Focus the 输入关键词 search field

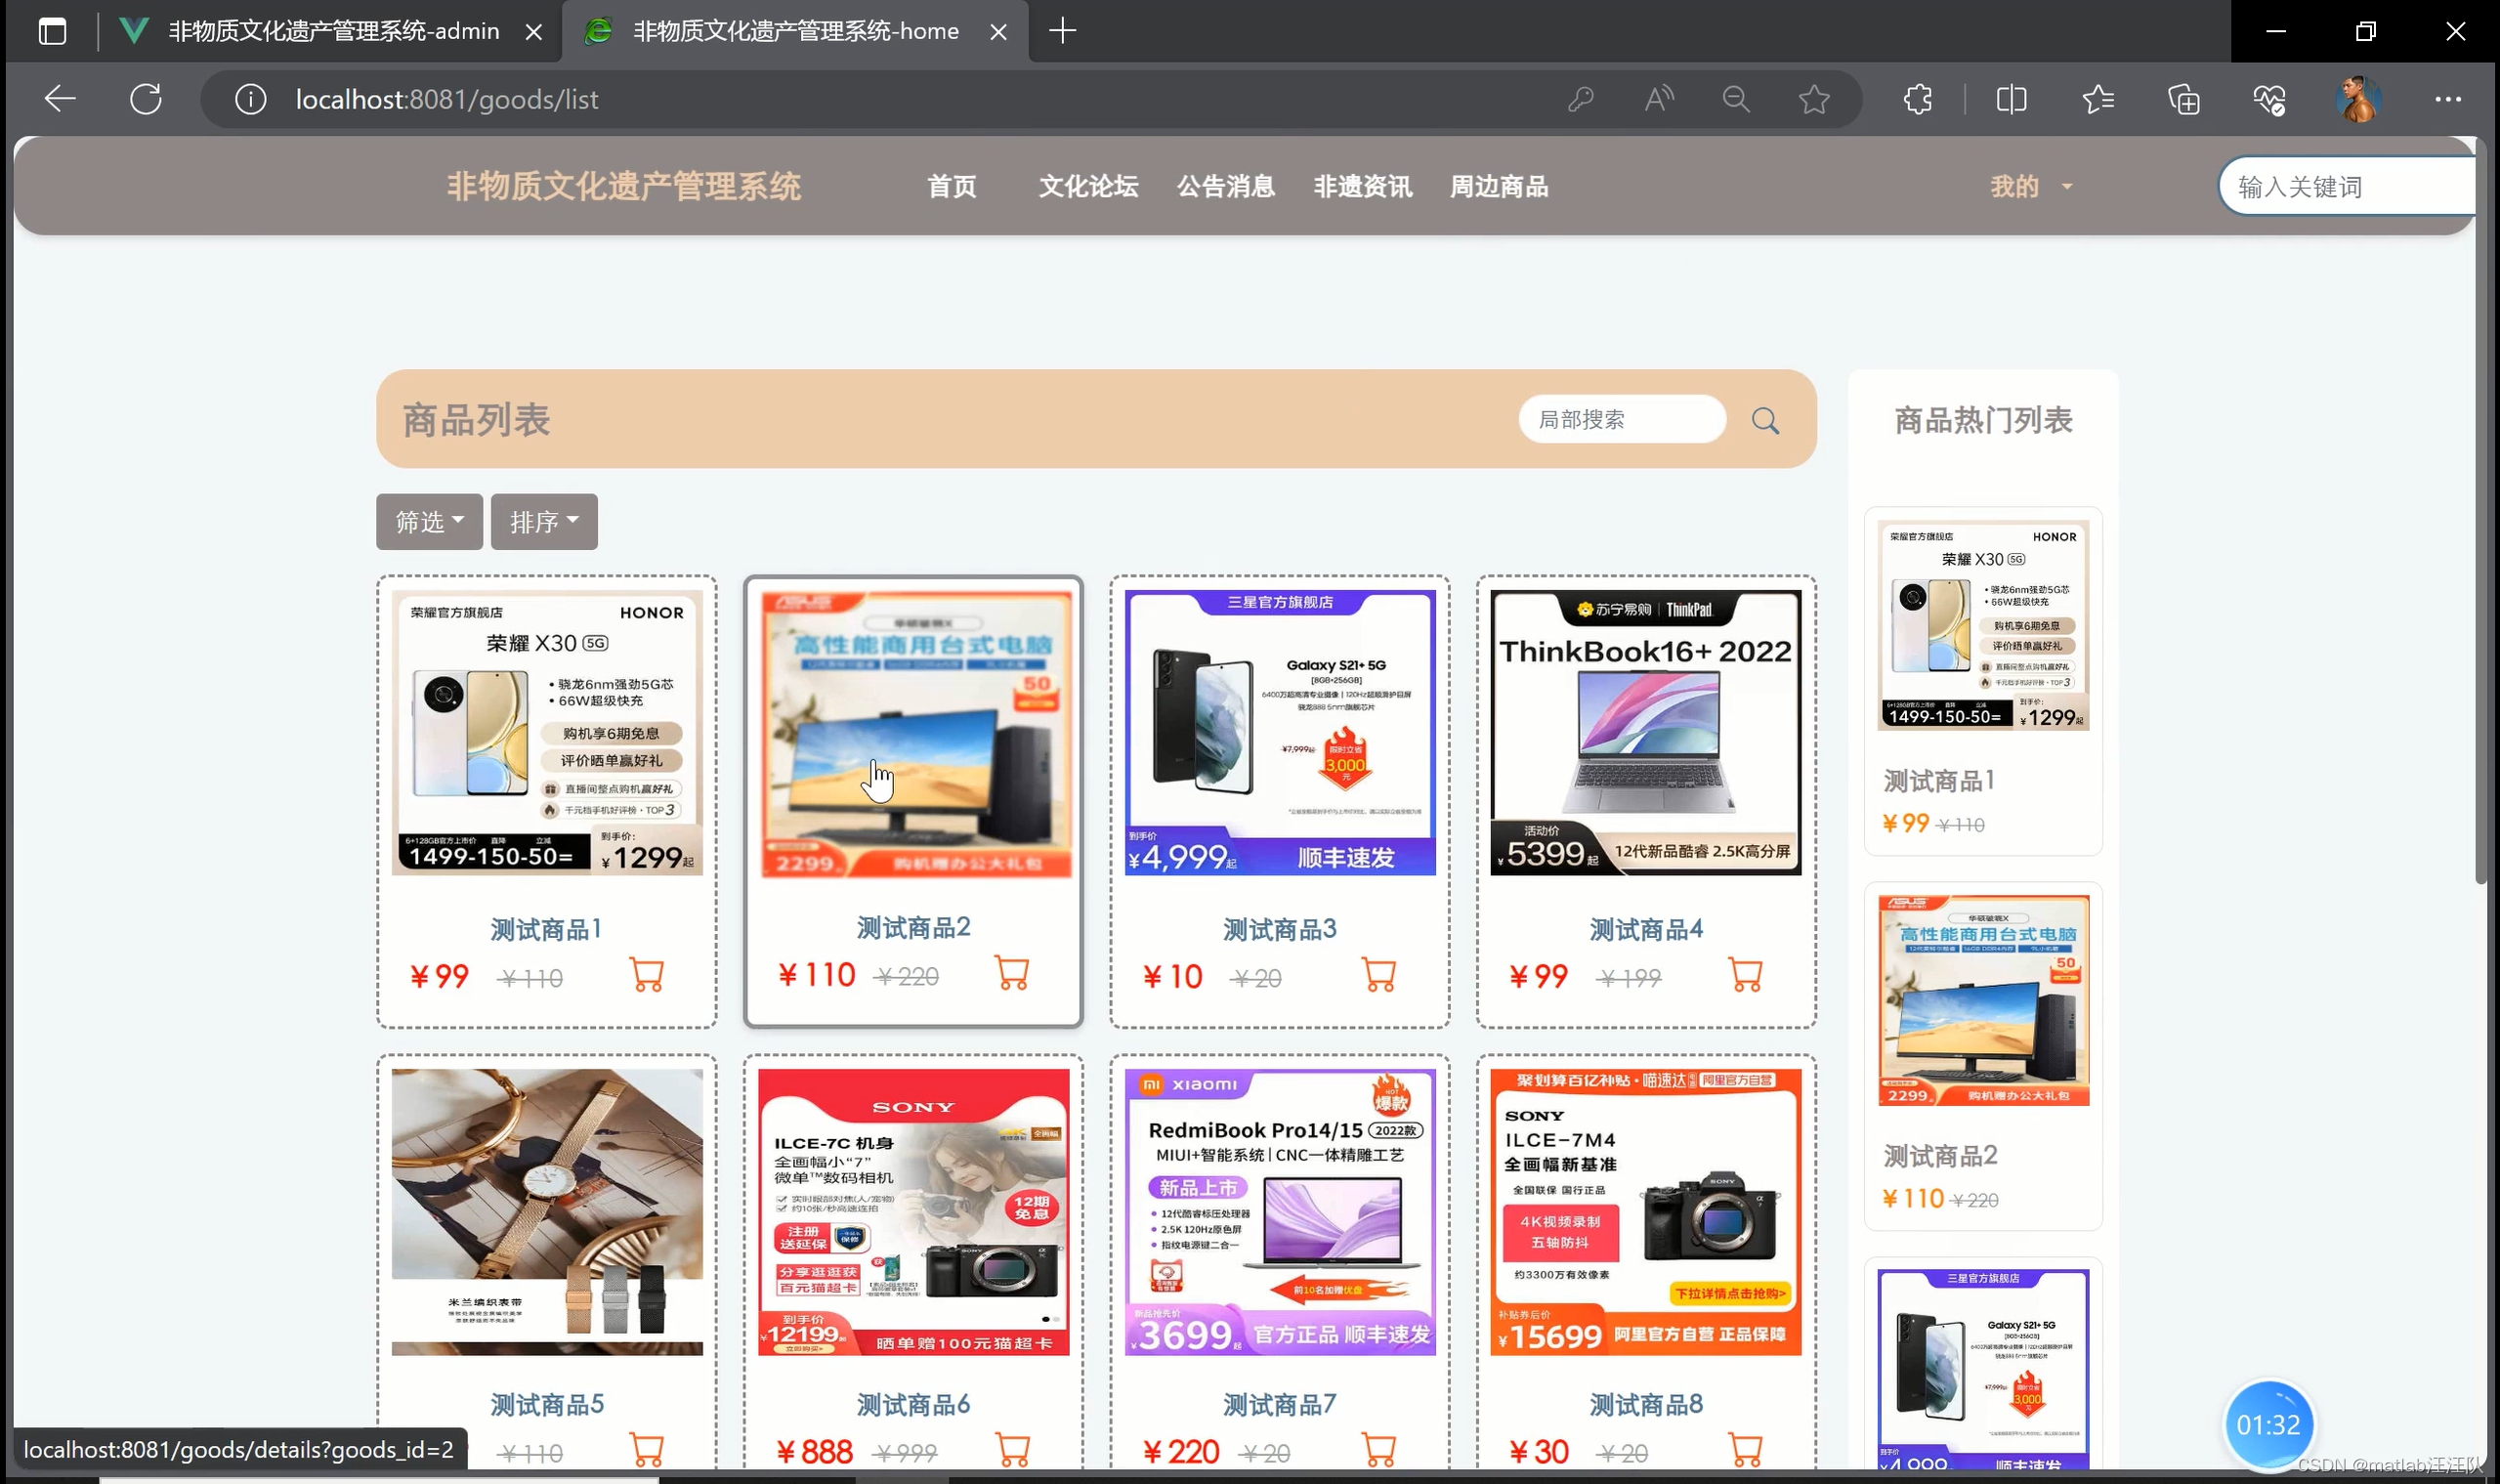[2346, 187]
